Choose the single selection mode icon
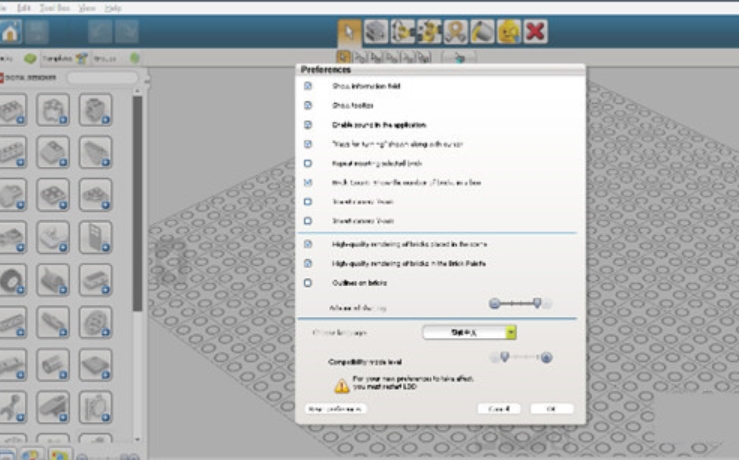The height and width of the screenshot is (460, 739). (x=344, y=58)
